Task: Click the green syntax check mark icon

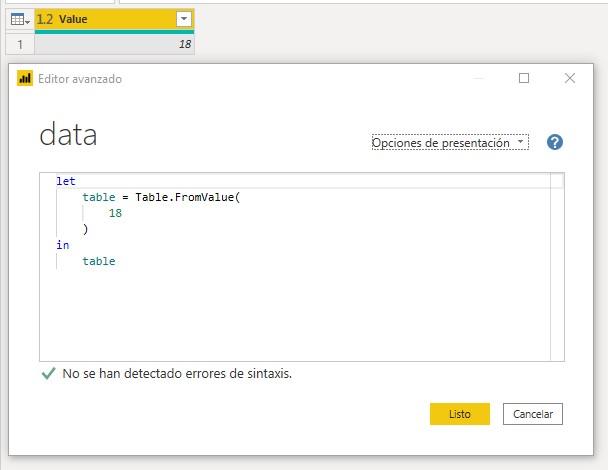Action: (48, 373)
